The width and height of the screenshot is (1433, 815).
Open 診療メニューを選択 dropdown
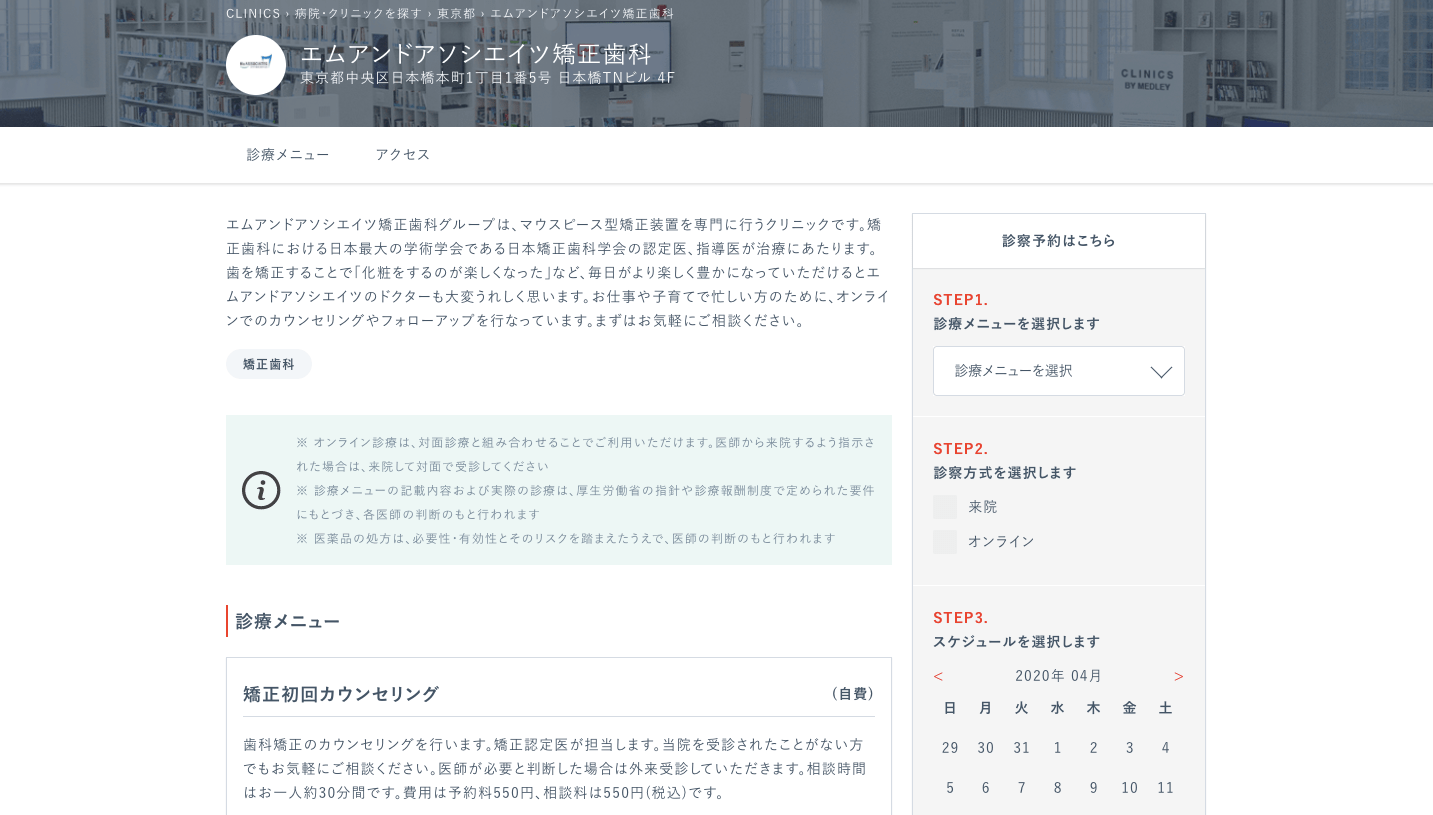coord(1058,371)
